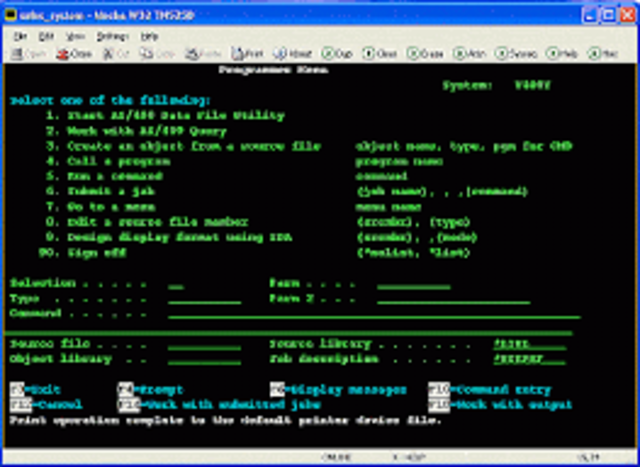Screen dimensions: 640x467
Task: Click option 9 Design display format using SDA
Action: [x=169, y=237]
